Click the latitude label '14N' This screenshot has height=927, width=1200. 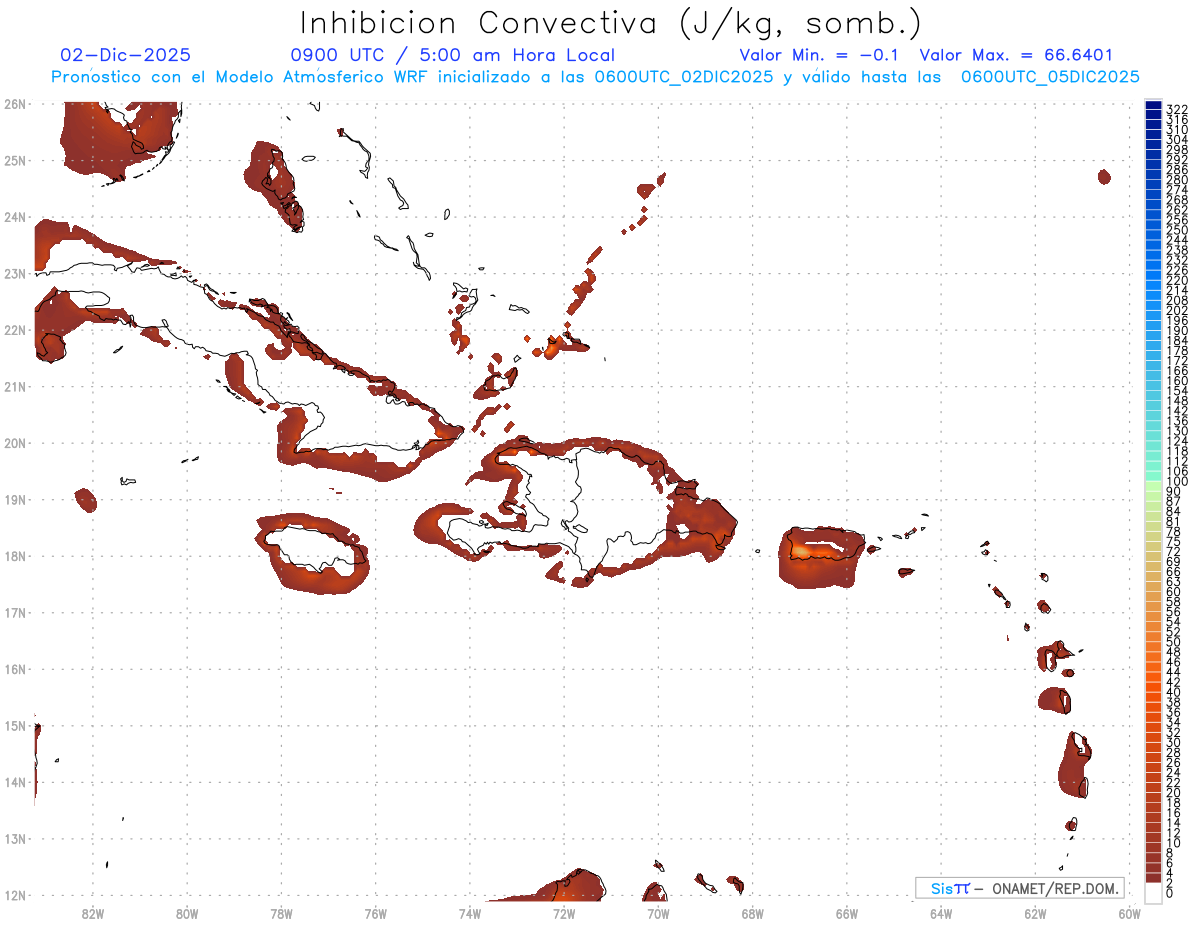pyautogui.click(x=14, y=782)
